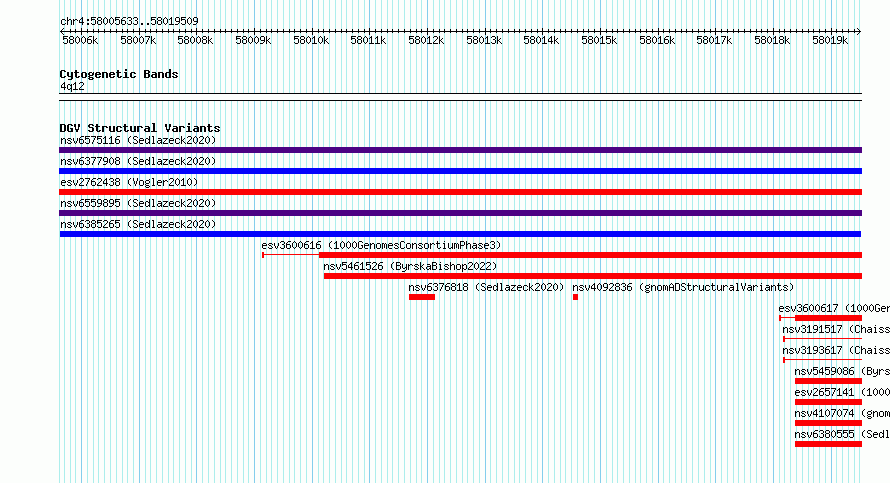Click the 58017k ruler tick label
Viewport: 890px width, 483px height.
[x=715, y=40]
